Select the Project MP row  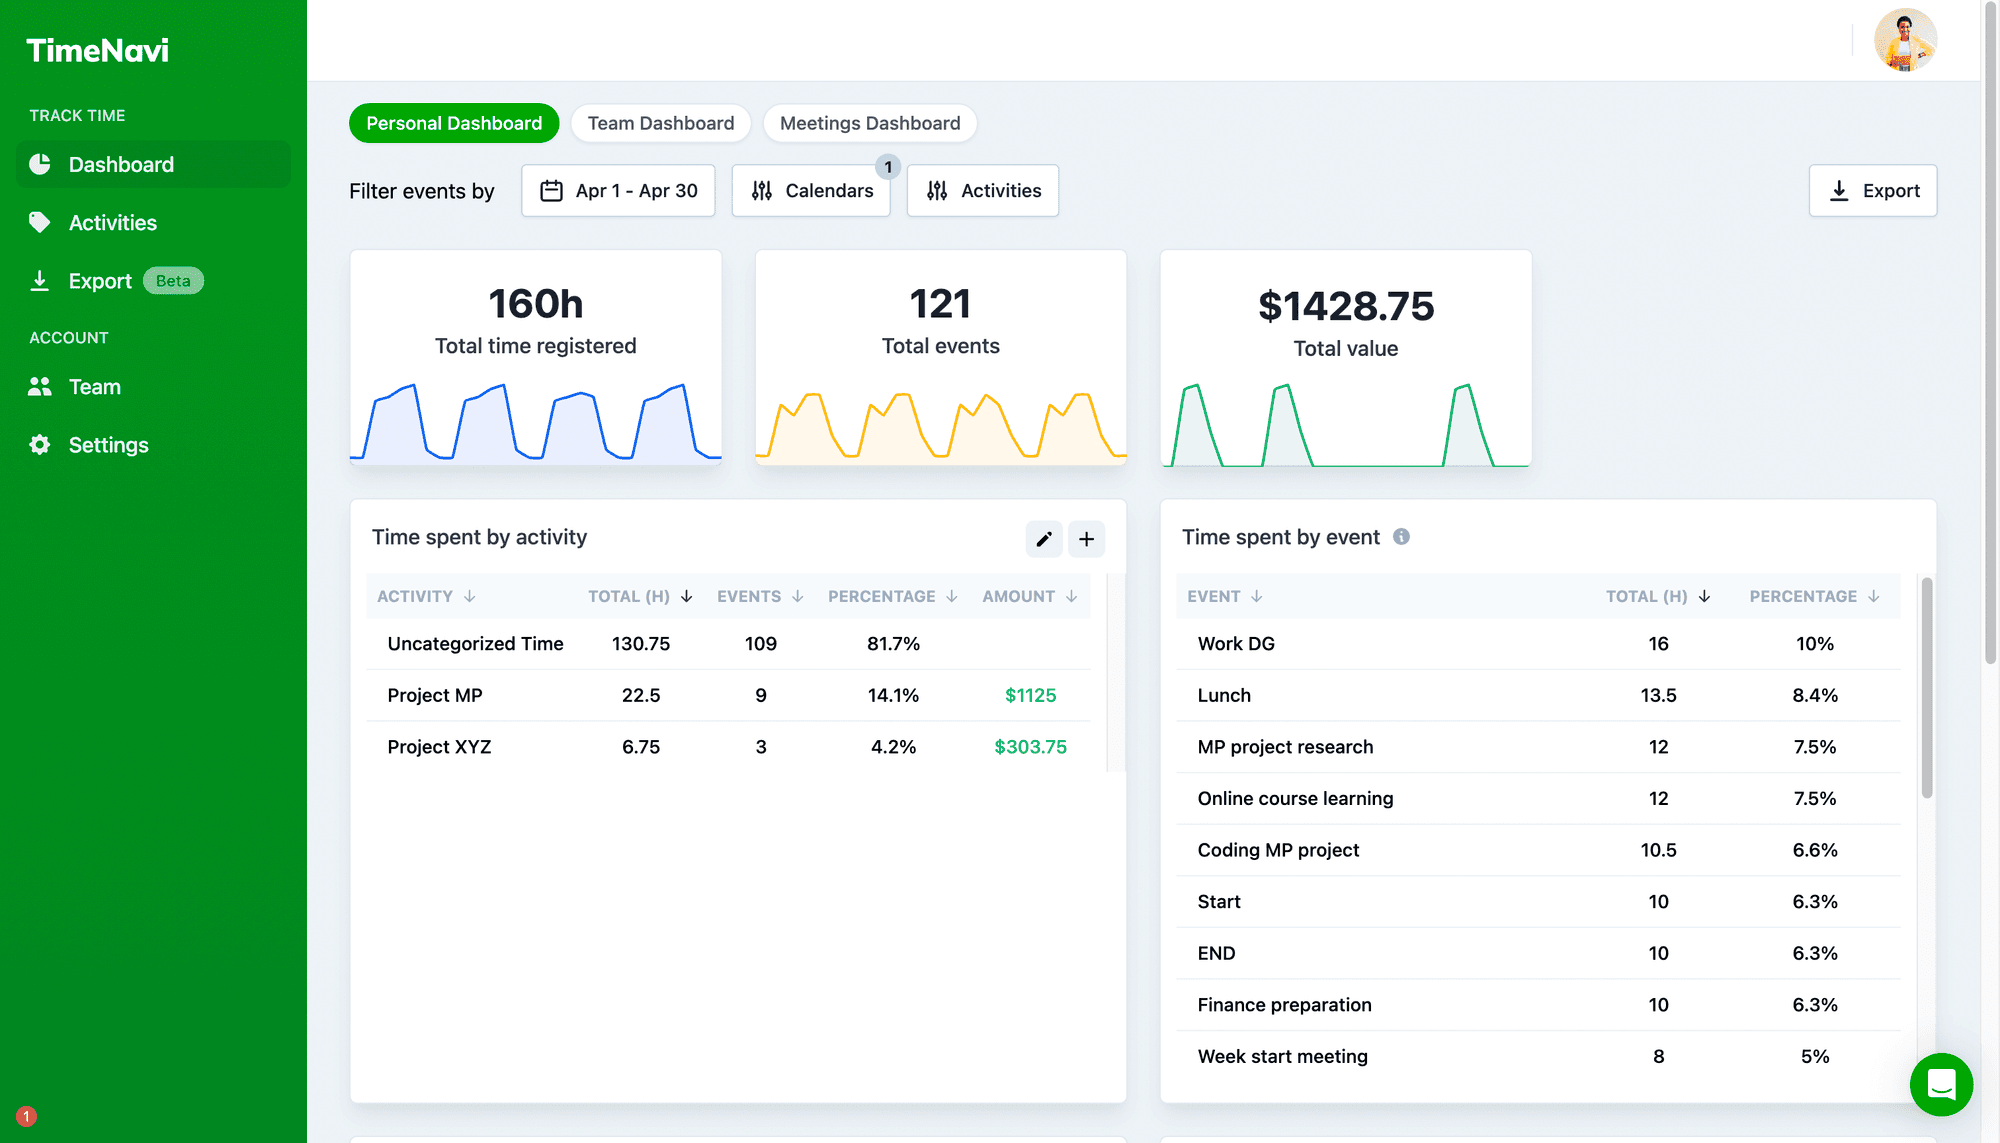pos(728,695)
